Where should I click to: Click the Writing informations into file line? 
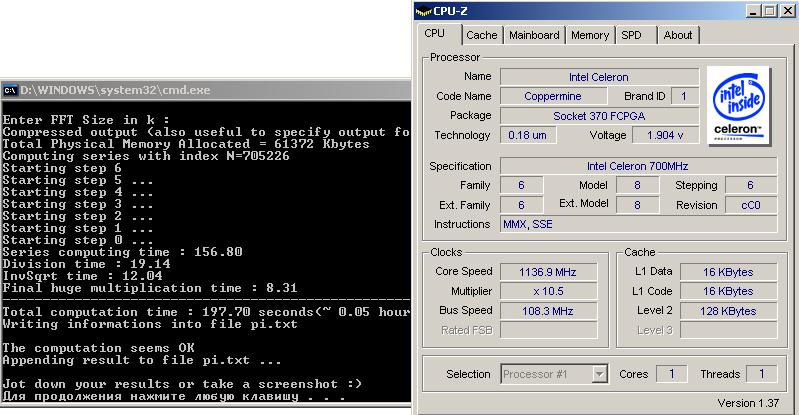coord(150,324)
